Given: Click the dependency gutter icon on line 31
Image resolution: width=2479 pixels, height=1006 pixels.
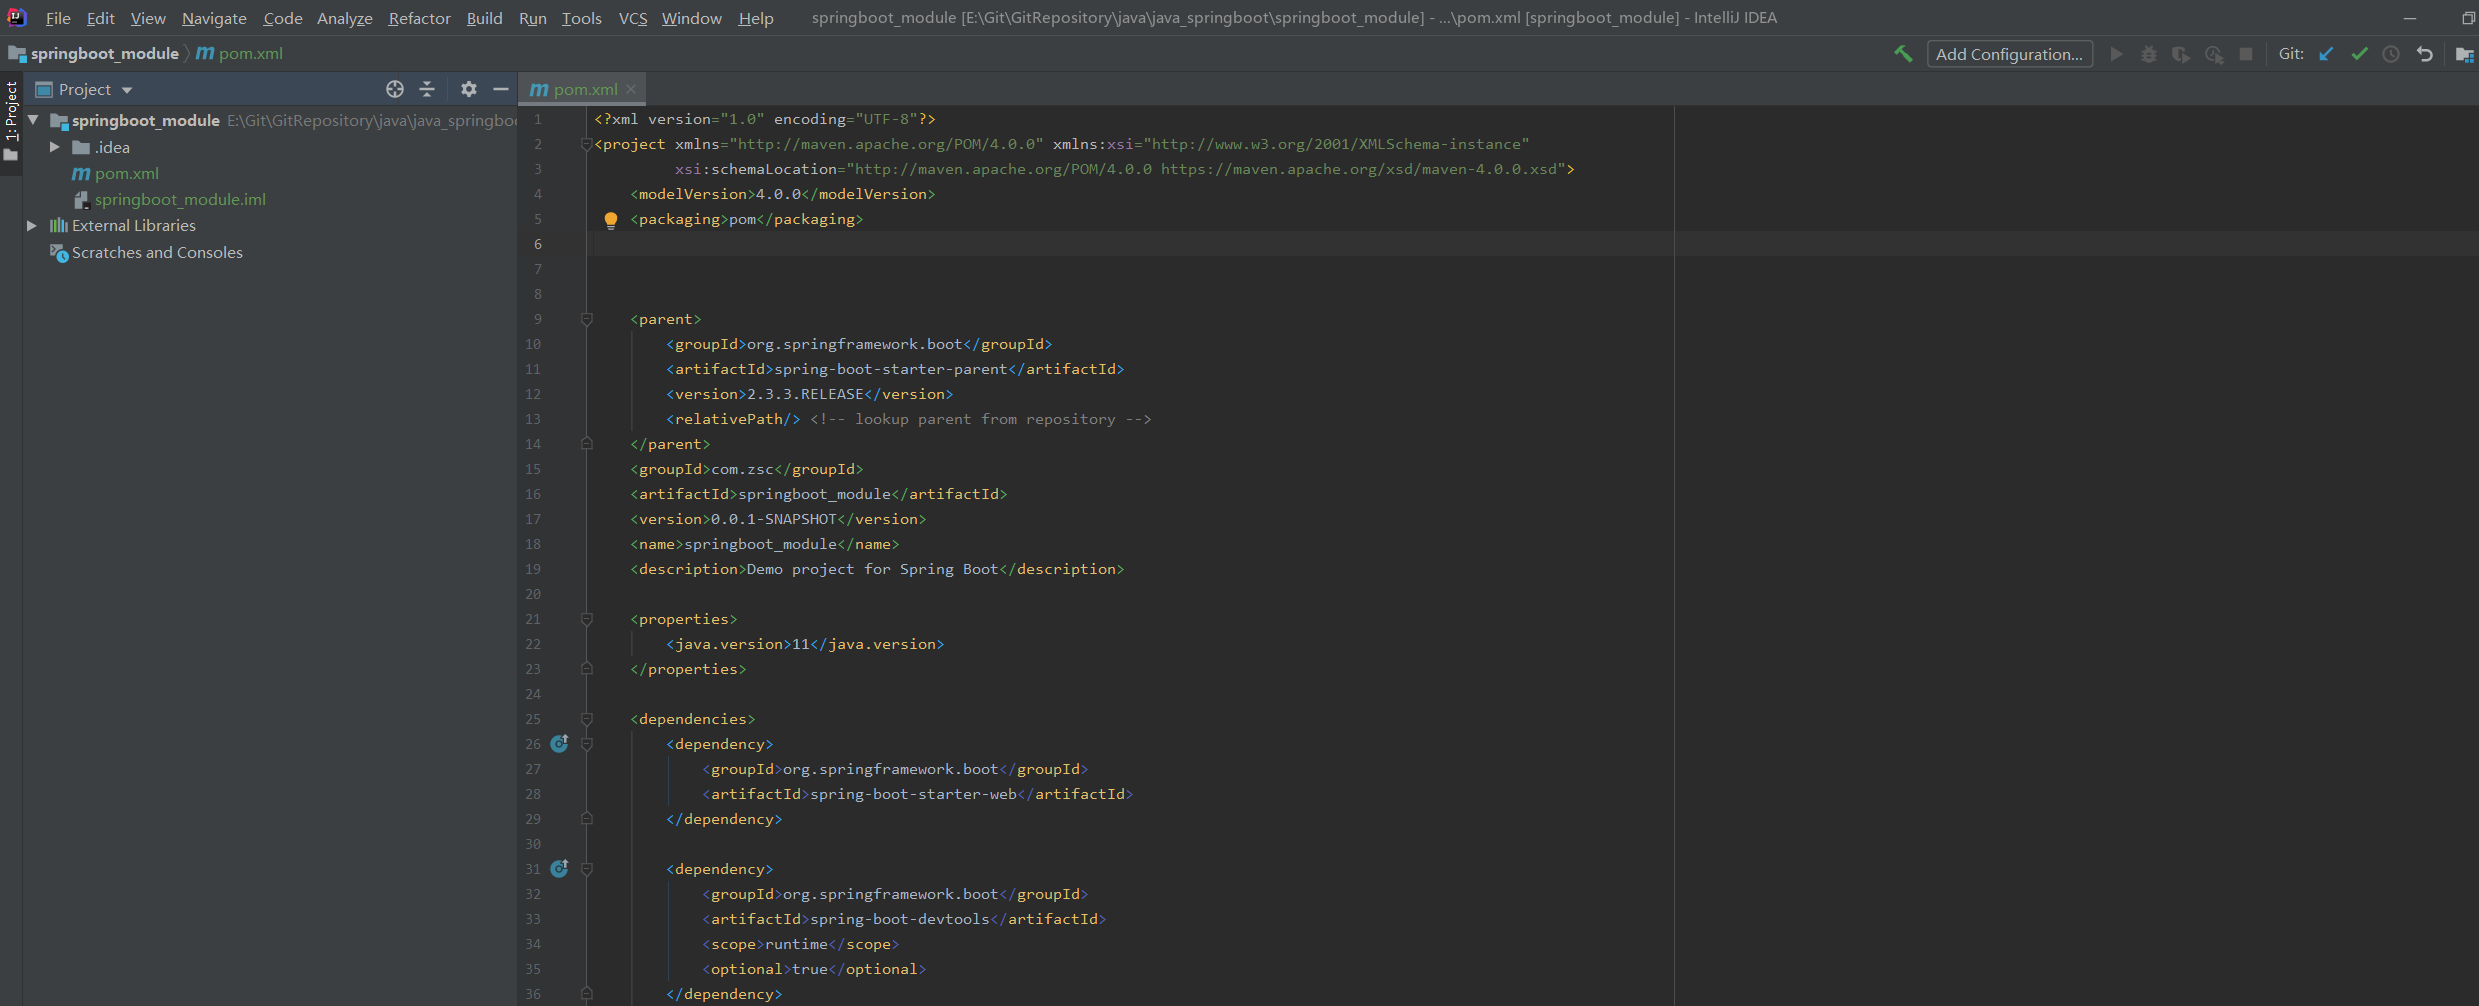Looking at the screenshot, I should [x=560, y=868].
